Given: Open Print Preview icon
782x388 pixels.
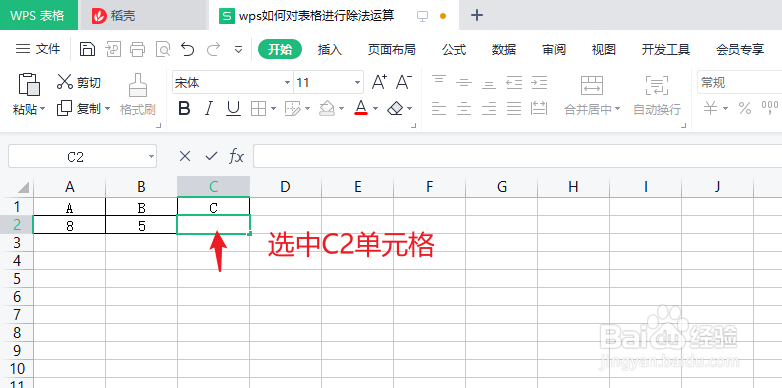Looking at the screenshot, I should click(x=163, y=49).
